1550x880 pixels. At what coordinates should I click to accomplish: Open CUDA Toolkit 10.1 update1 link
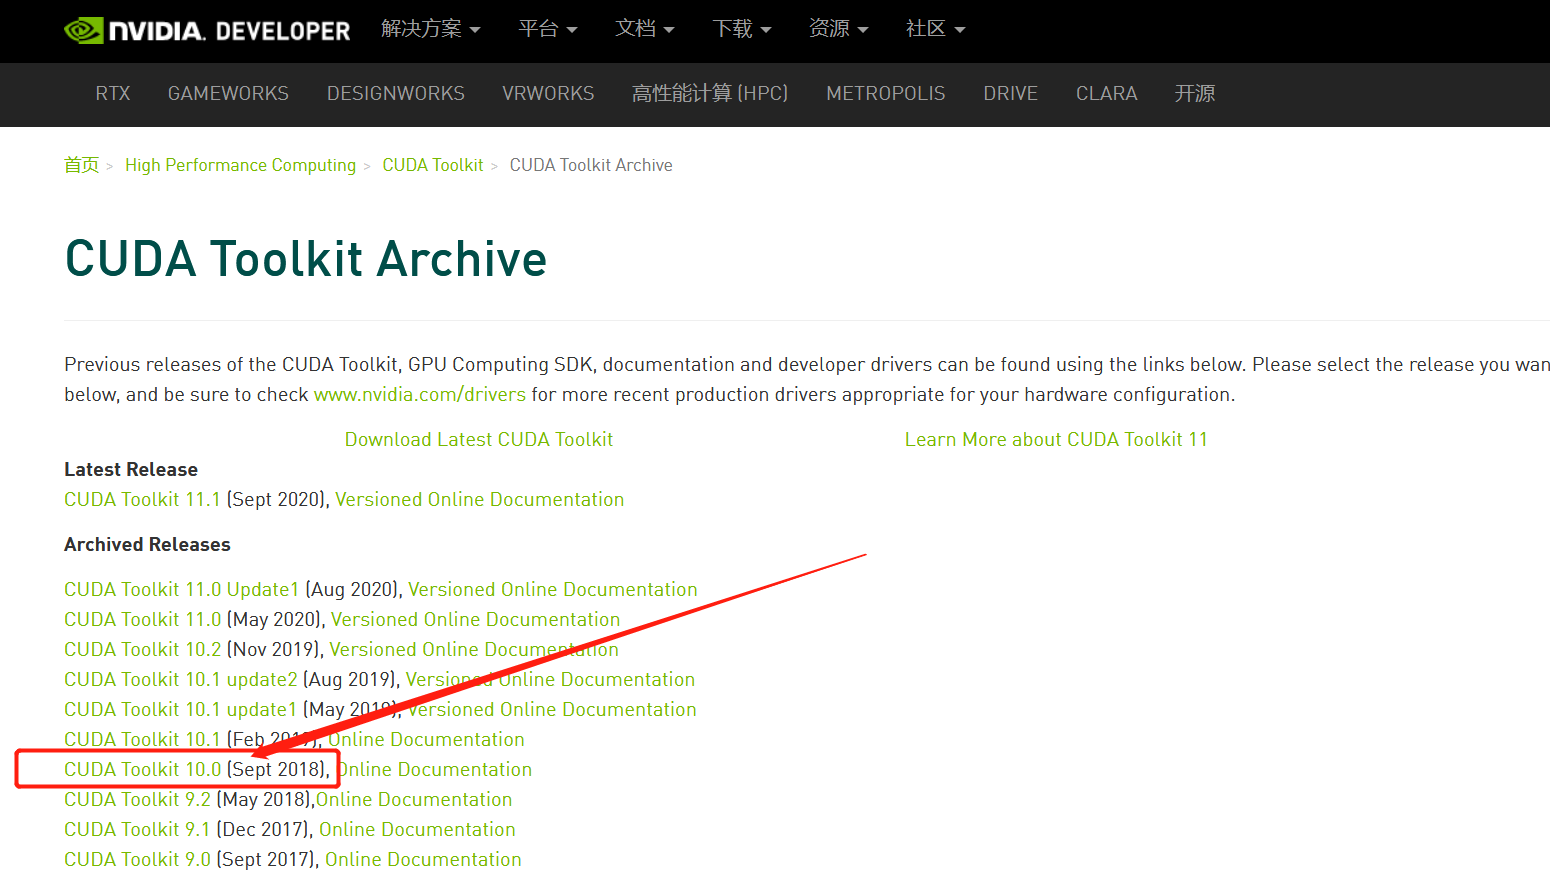click(x=181, y=709)
